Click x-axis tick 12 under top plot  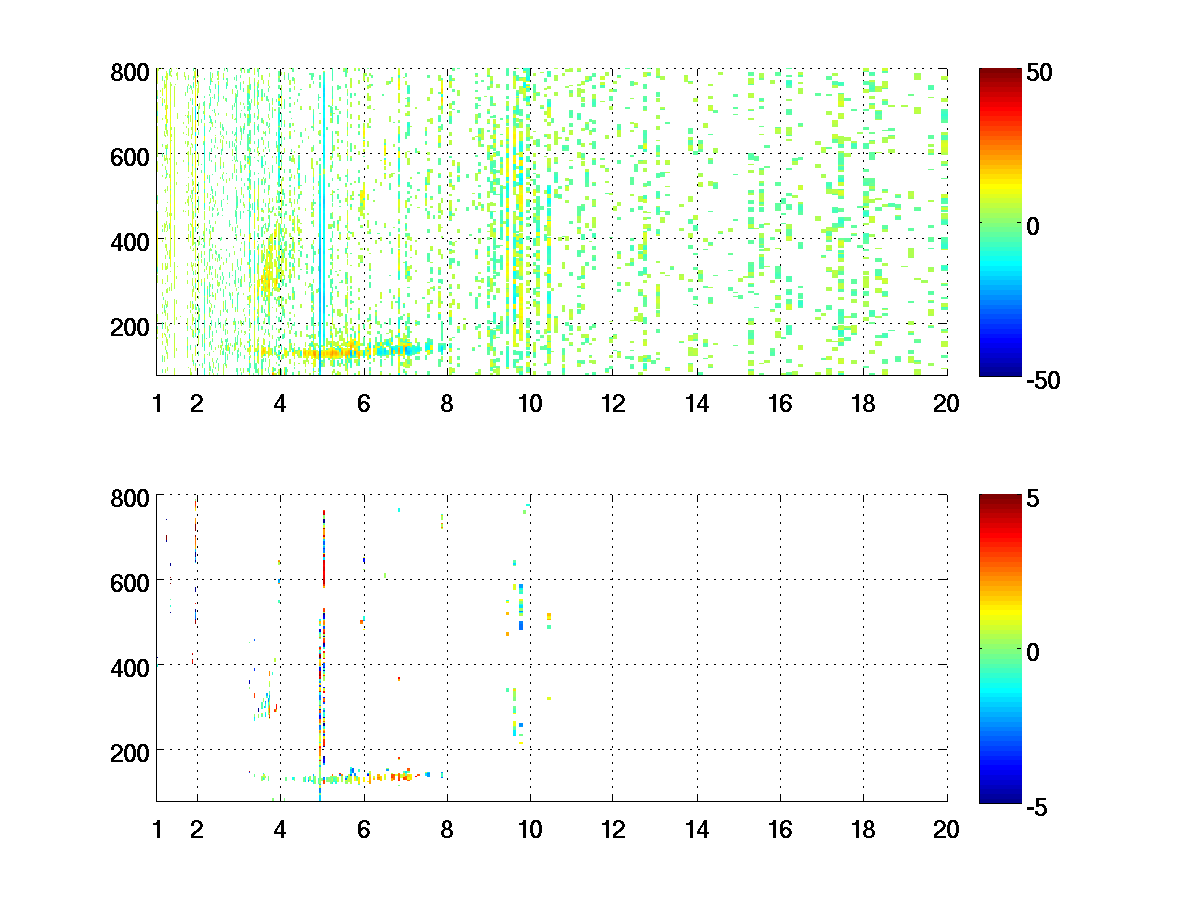pyautogui.click(x=613, y=404)
